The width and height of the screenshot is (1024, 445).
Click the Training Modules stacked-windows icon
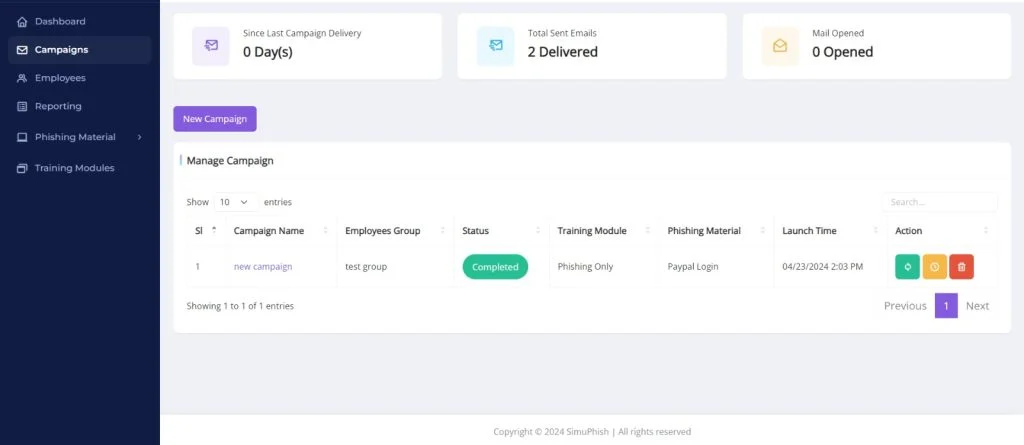[22, 168]
